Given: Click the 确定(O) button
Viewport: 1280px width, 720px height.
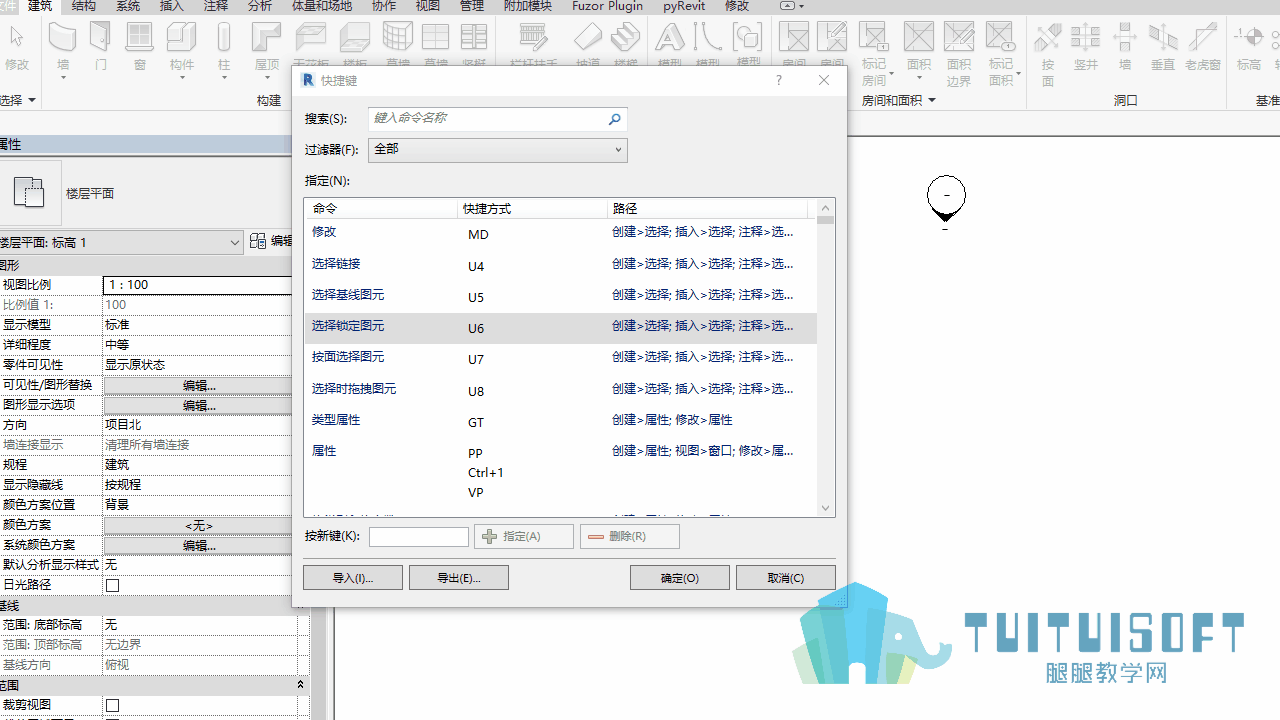Looking at the screenshot, I should point(679,578).
